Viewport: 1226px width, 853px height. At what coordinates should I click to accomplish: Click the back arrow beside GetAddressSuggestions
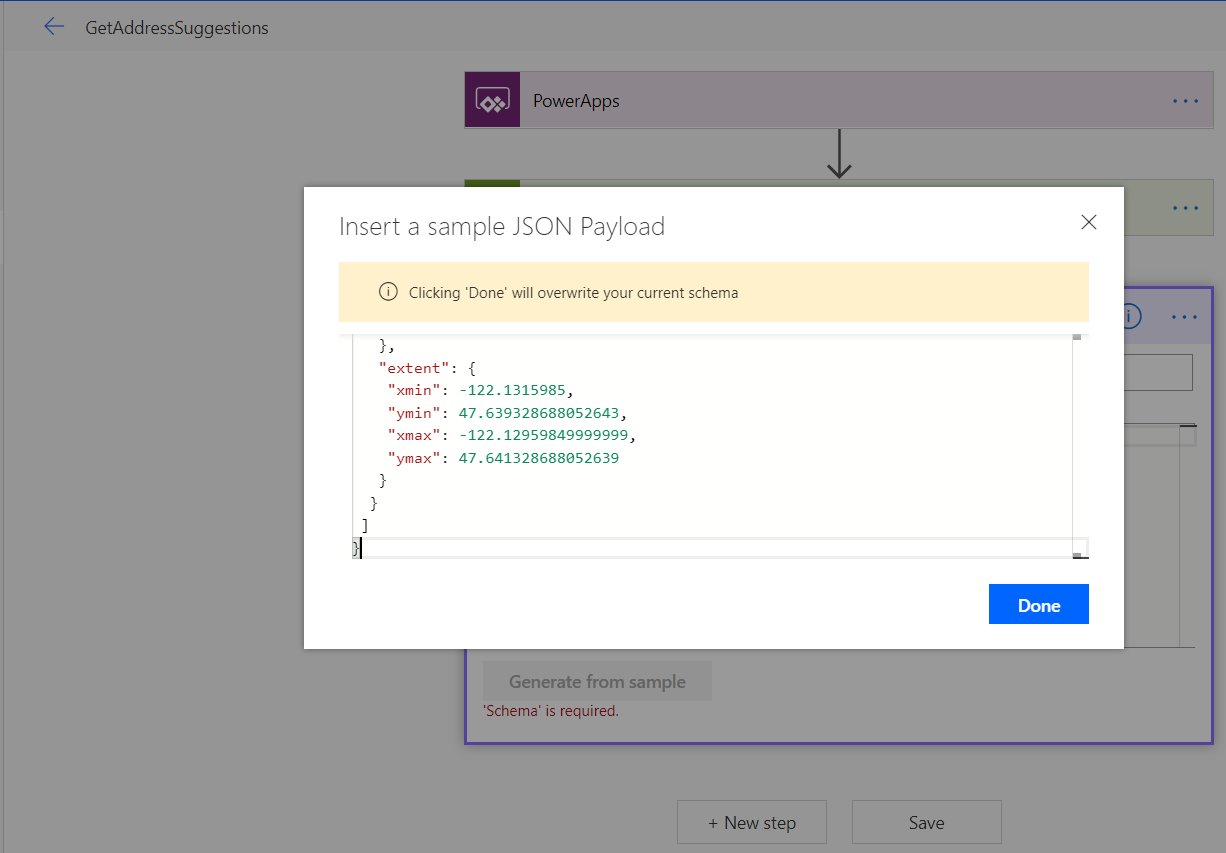pyautogui.click(x=54, y=27)
